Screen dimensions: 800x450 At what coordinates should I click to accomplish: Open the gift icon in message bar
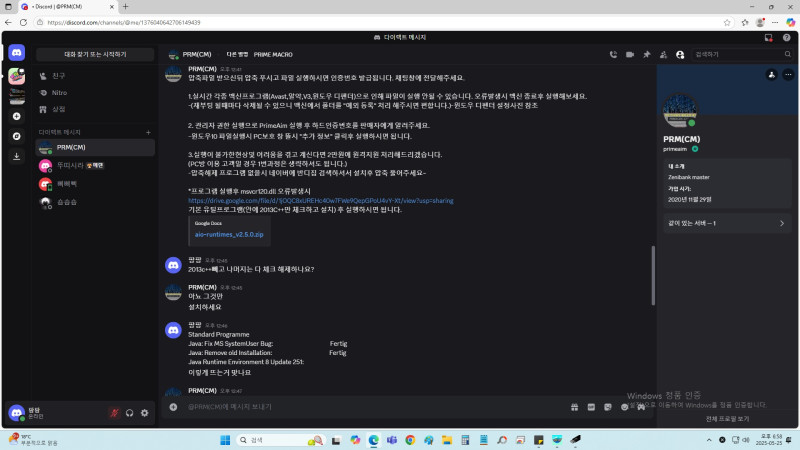click(574, 407)
